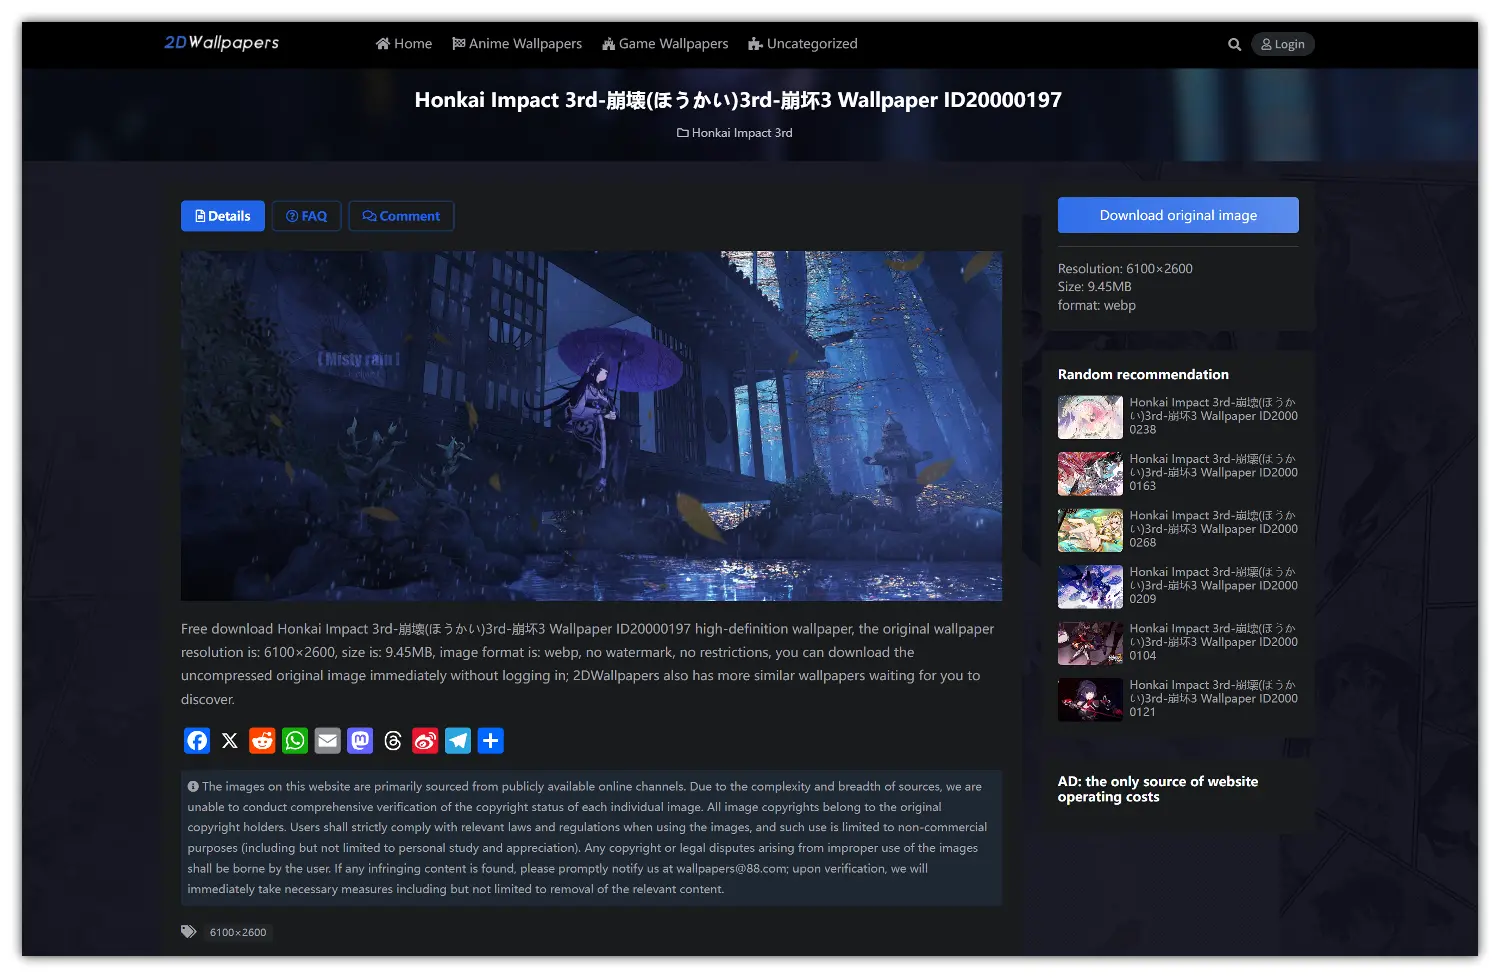Share wallpaper on Telegram
This screenshot has height=978, width=1500.
point(458,741)
